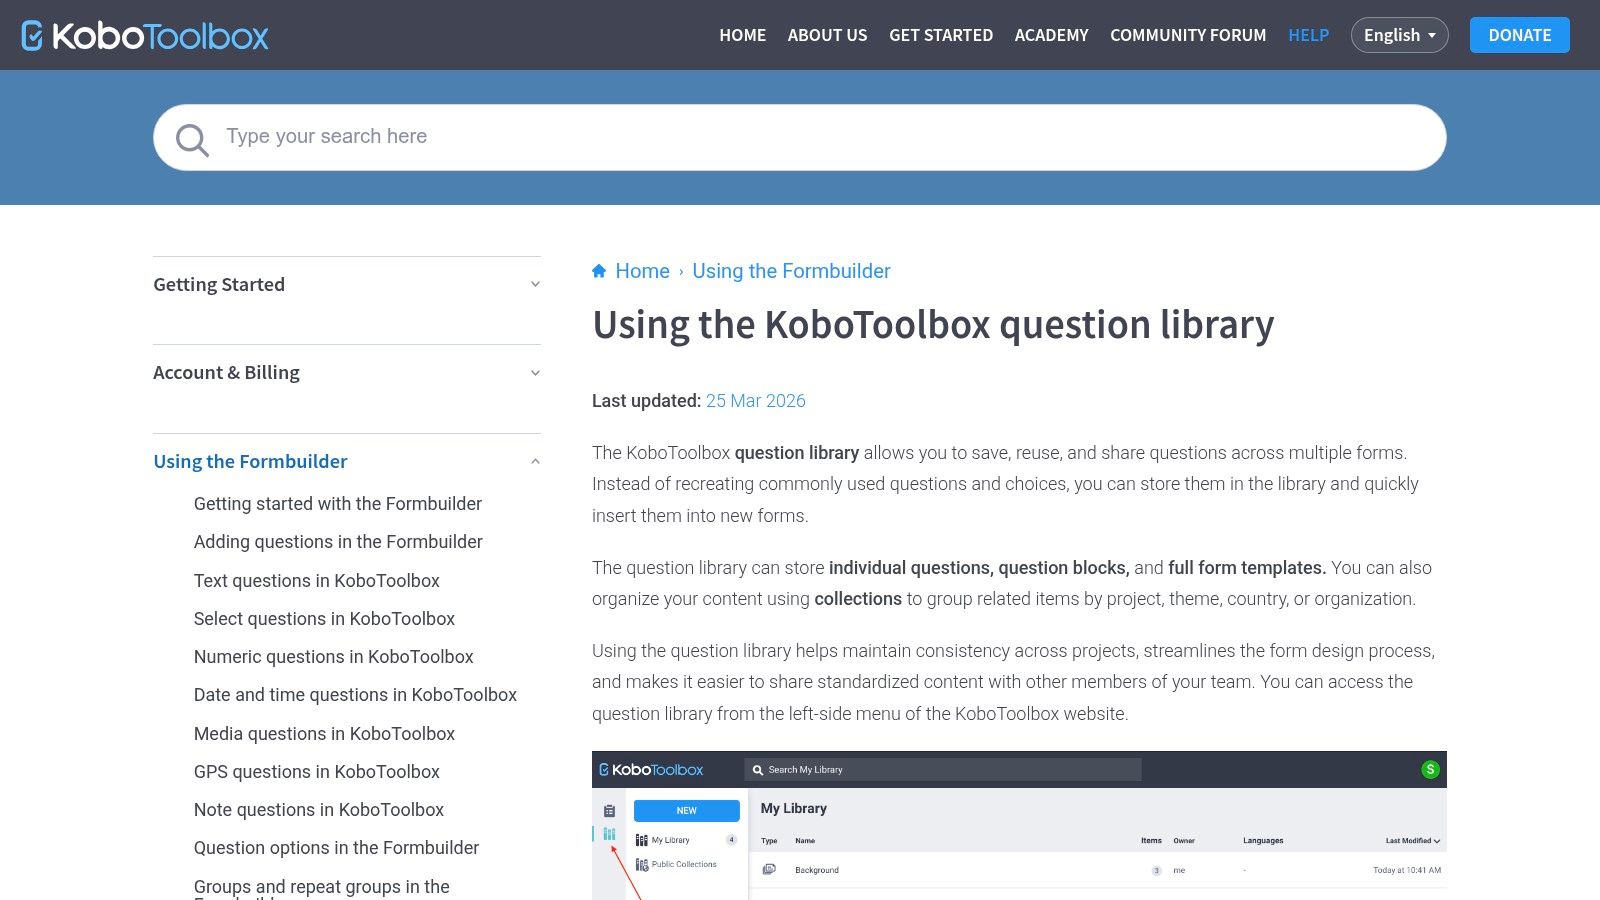1600x900 pixels.
Task: Open 'Media questions in KoboToolbox' article
Action: (324, 734)
